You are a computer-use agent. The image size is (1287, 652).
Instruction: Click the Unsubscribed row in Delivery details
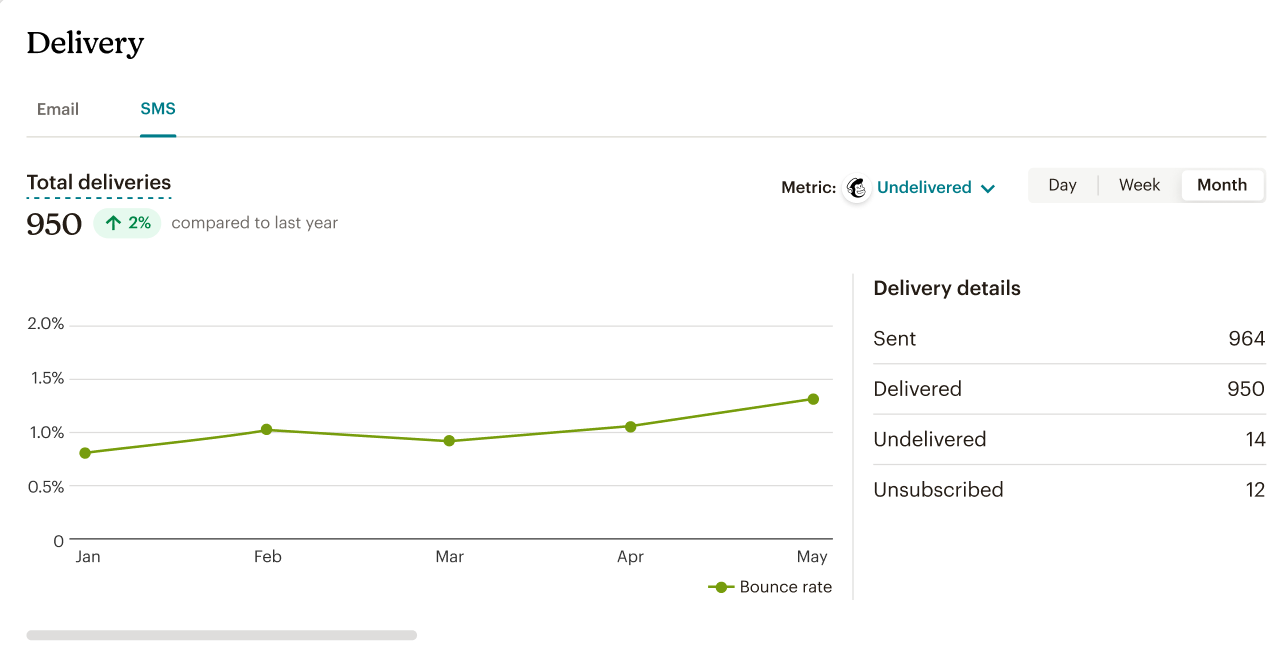1068,489
